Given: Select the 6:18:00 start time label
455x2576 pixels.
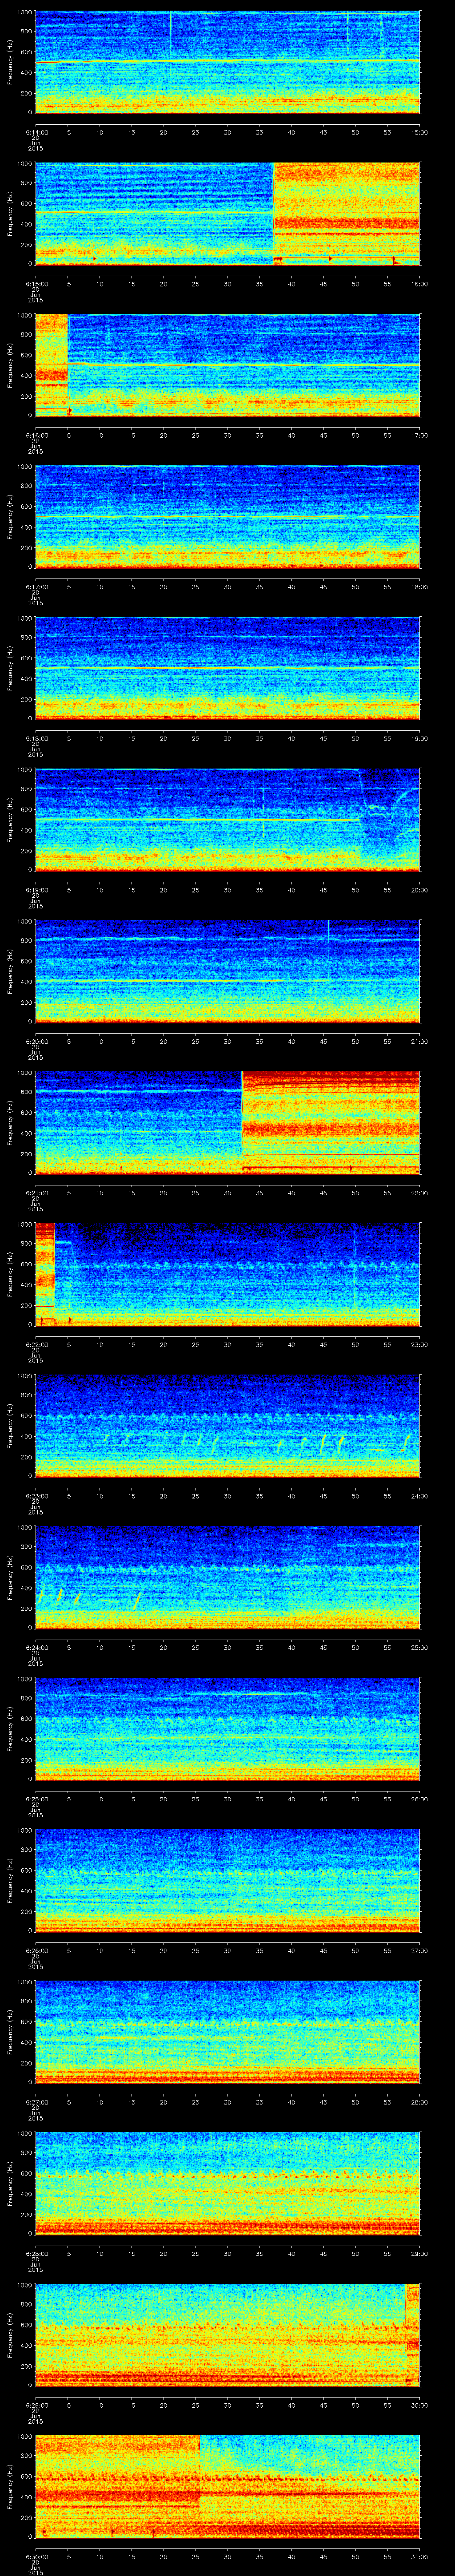Looking at the screenshot, I should tap(36, 738).
